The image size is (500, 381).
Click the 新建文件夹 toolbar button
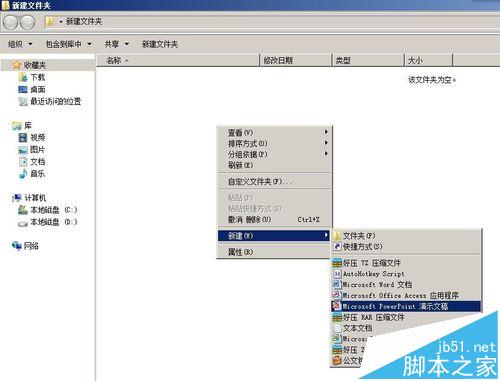[x=160, y=44]
